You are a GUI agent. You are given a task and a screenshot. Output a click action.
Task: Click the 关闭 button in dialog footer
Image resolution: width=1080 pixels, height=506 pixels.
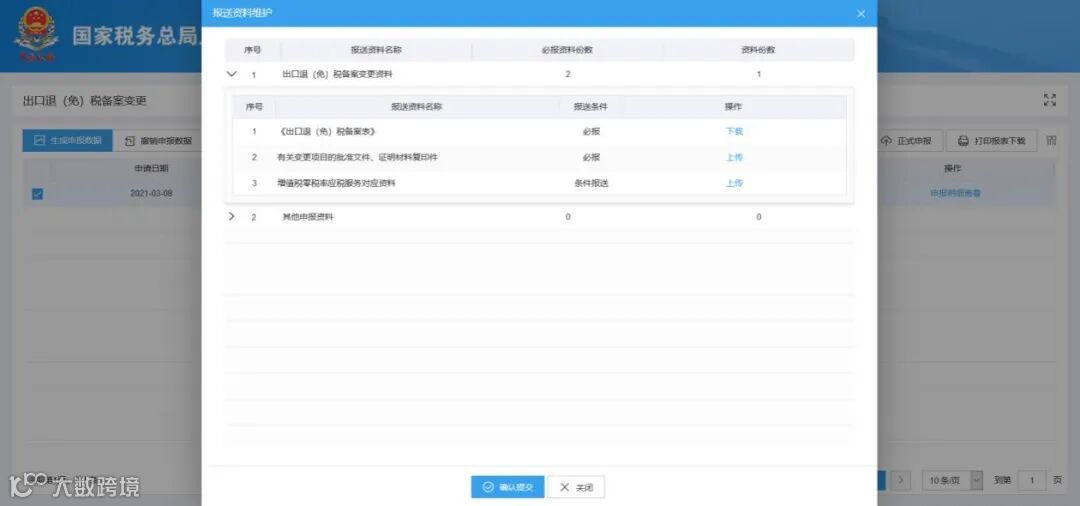(576, 487)
